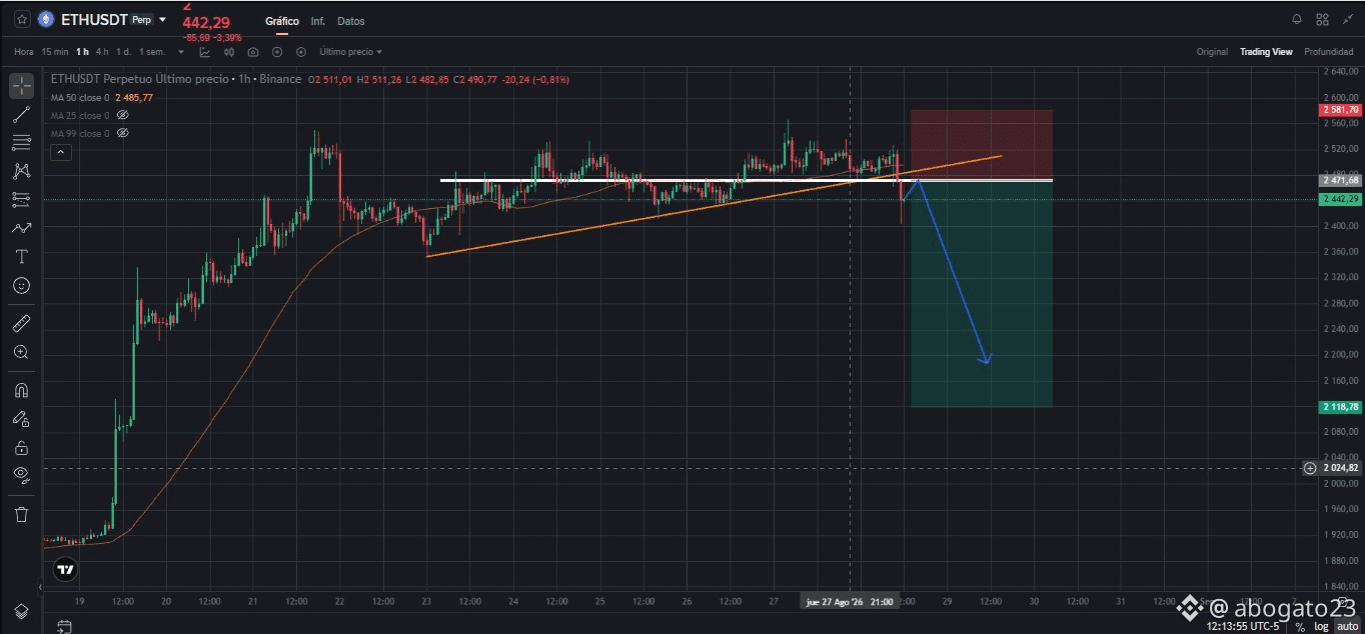Click the 2 471,68 entry price label
1365x634 pixels.
pos(1340,180)
